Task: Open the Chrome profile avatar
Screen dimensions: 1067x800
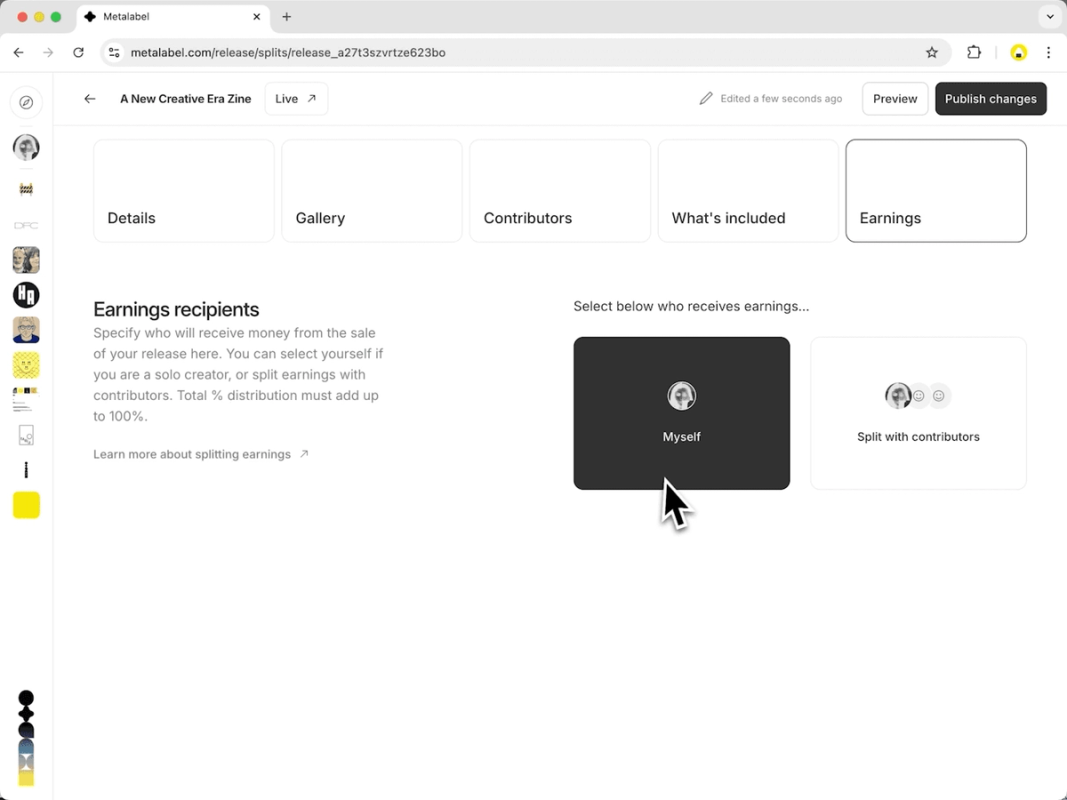Action: click(1018, 52)
